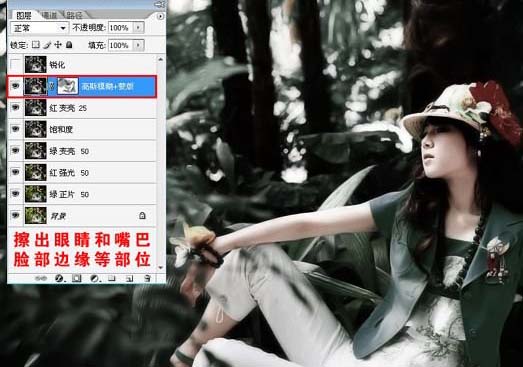The height and width of the screenshot is (367, 523).
Task: Click the create new layer icon
Action: point(129,278)
